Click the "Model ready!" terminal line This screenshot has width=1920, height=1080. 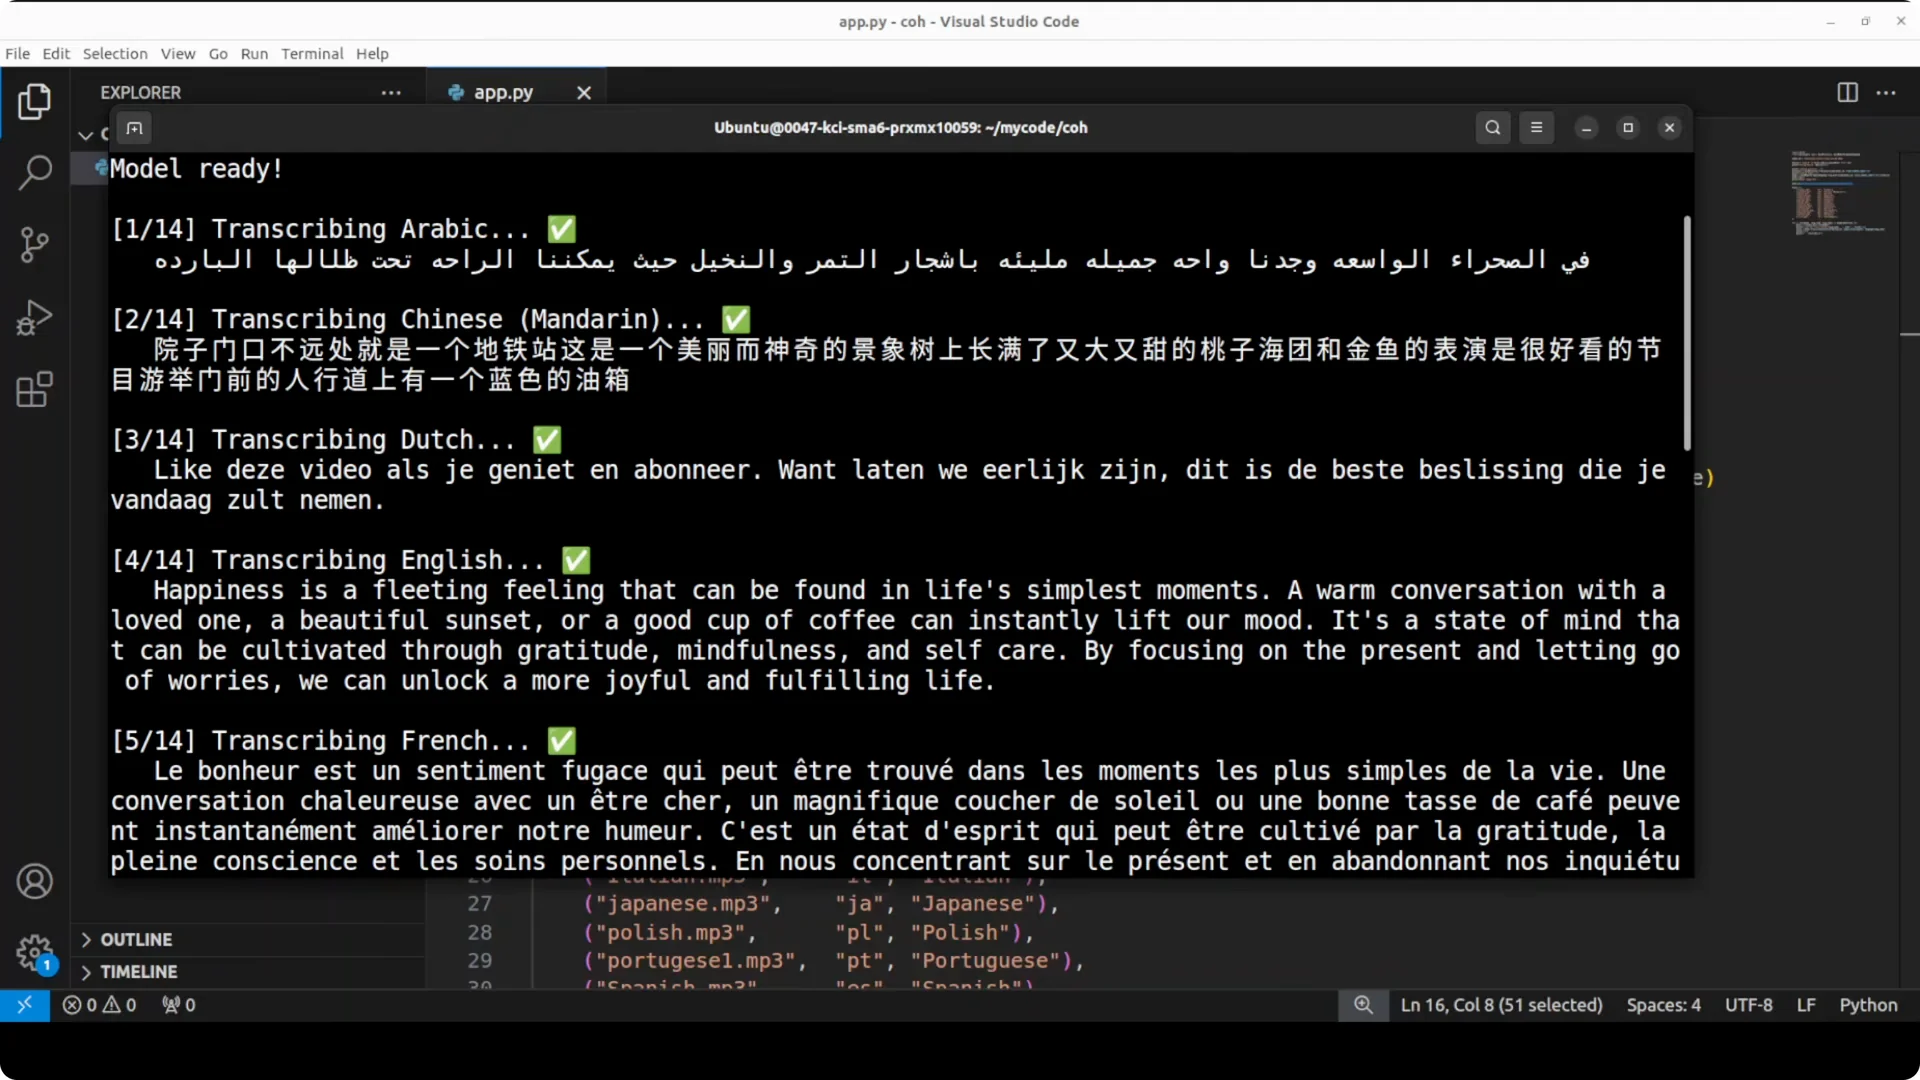pyautogui.click(x=196, y=169)
